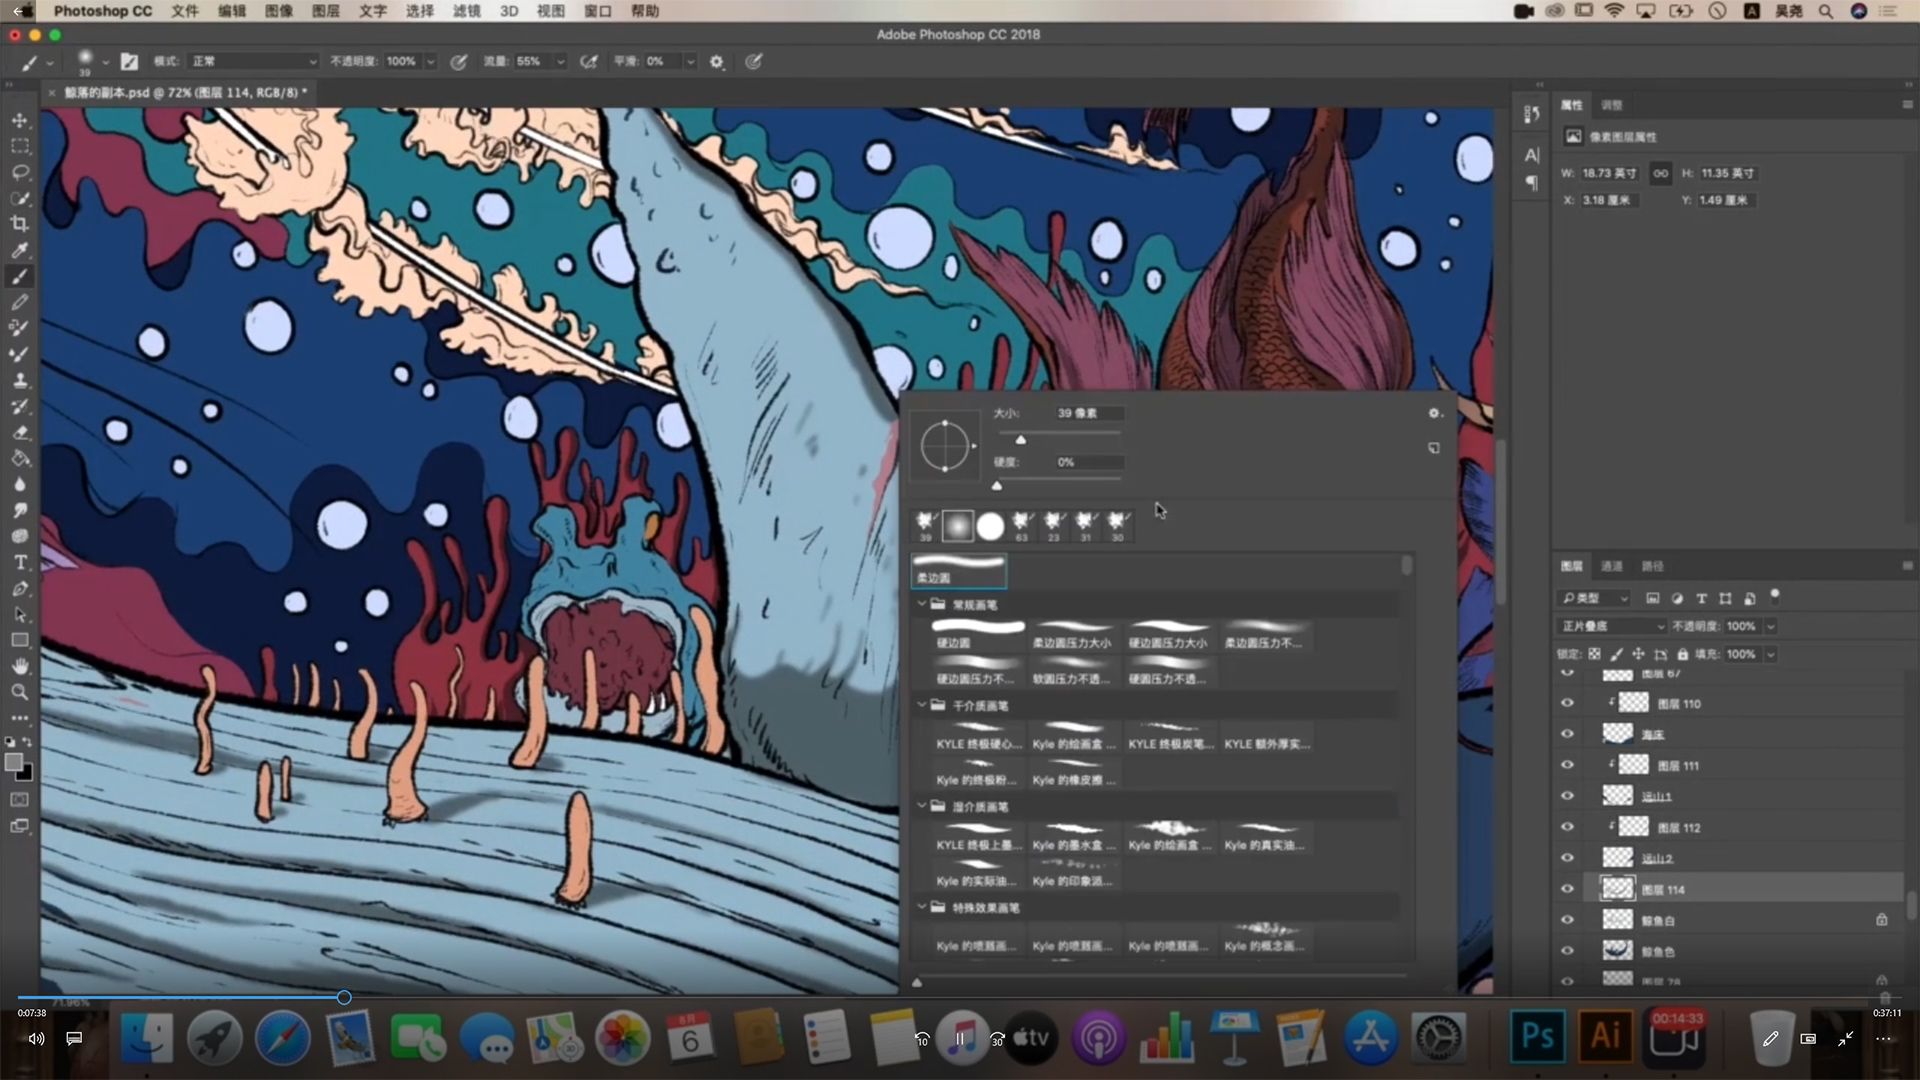
Task: Hide the 远山2 layer
Action: point(1567,858)
